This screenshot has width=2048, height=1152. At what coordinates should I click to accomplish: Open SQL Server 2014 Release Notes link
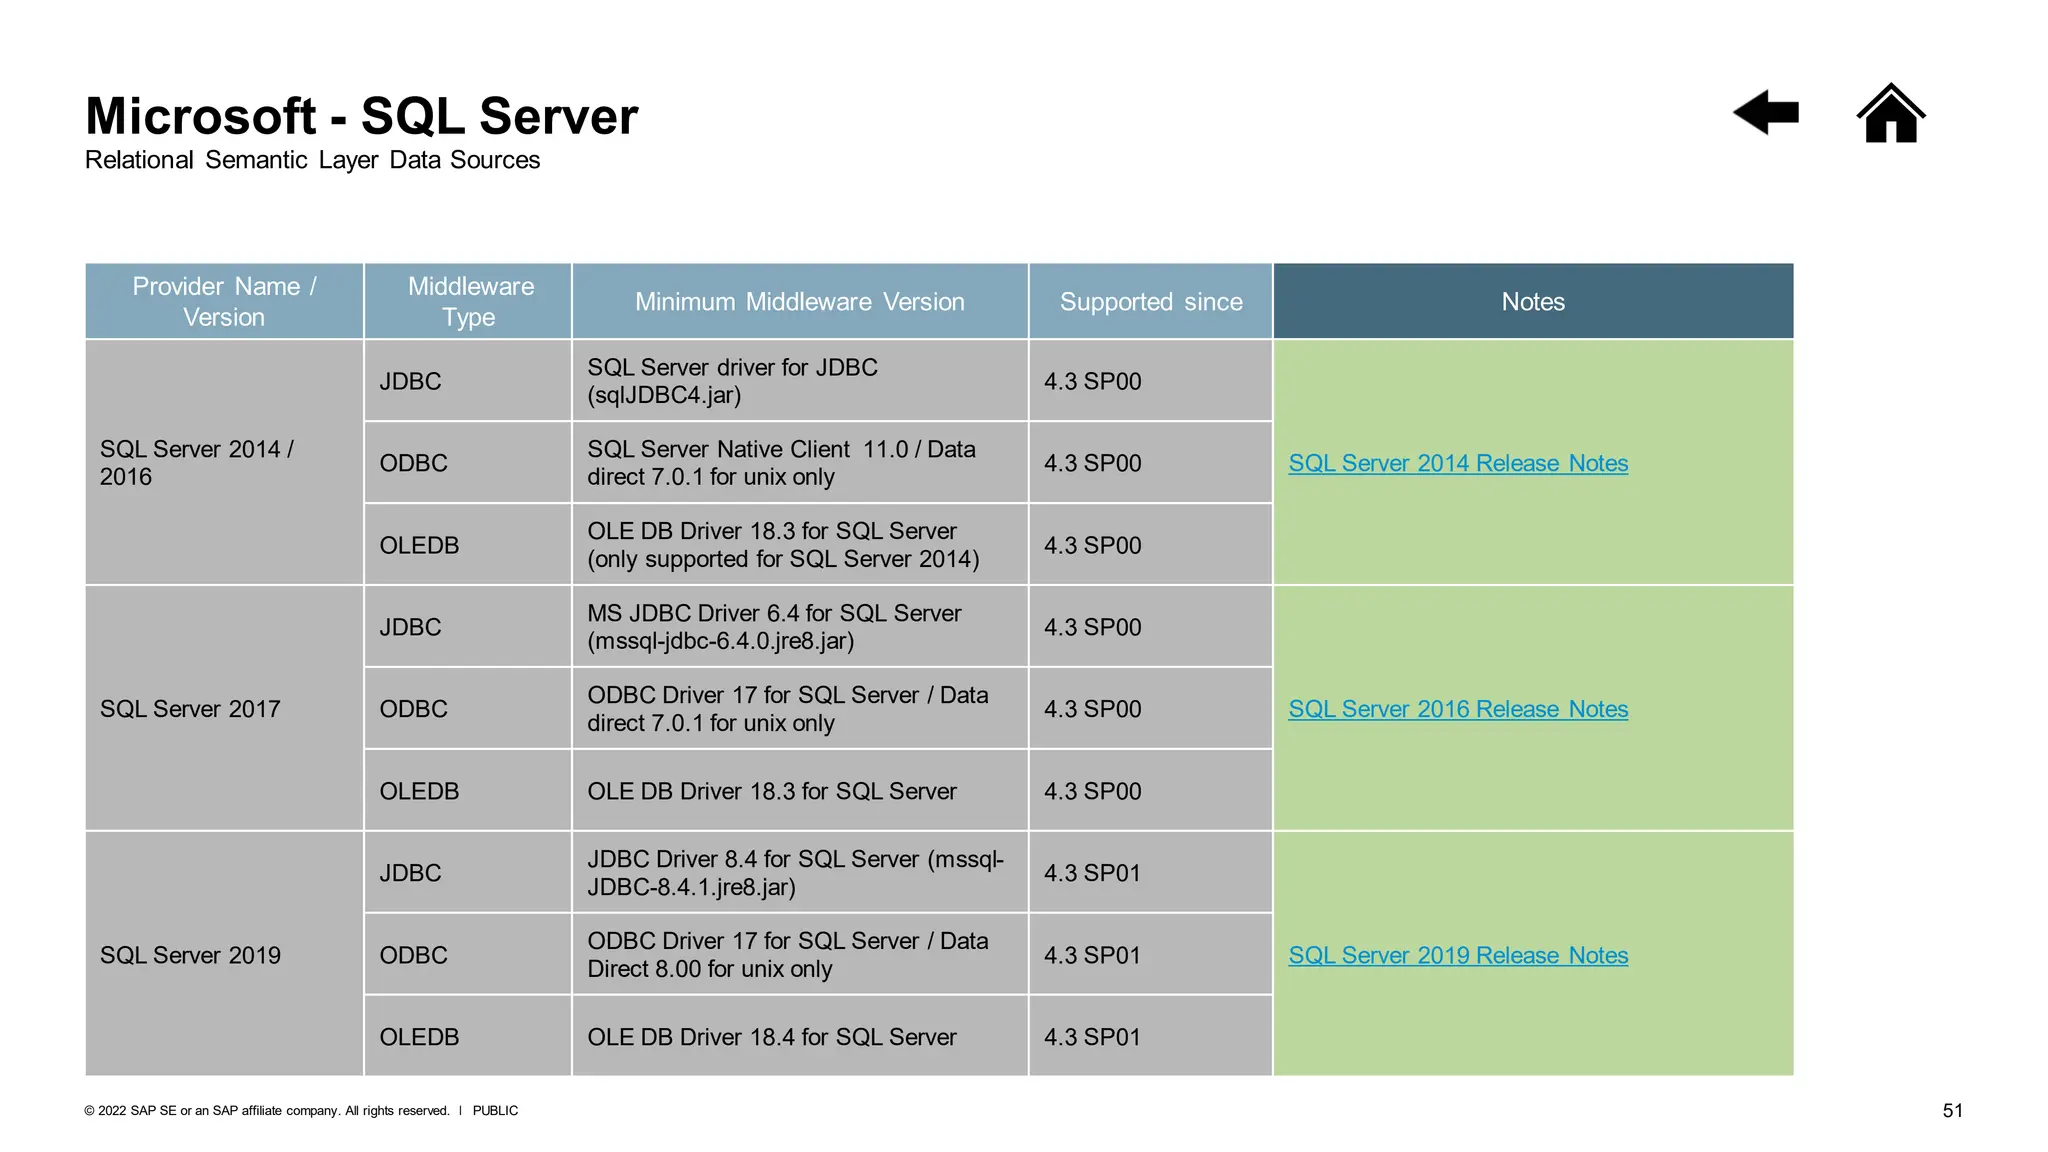[x=1457, y=463]
